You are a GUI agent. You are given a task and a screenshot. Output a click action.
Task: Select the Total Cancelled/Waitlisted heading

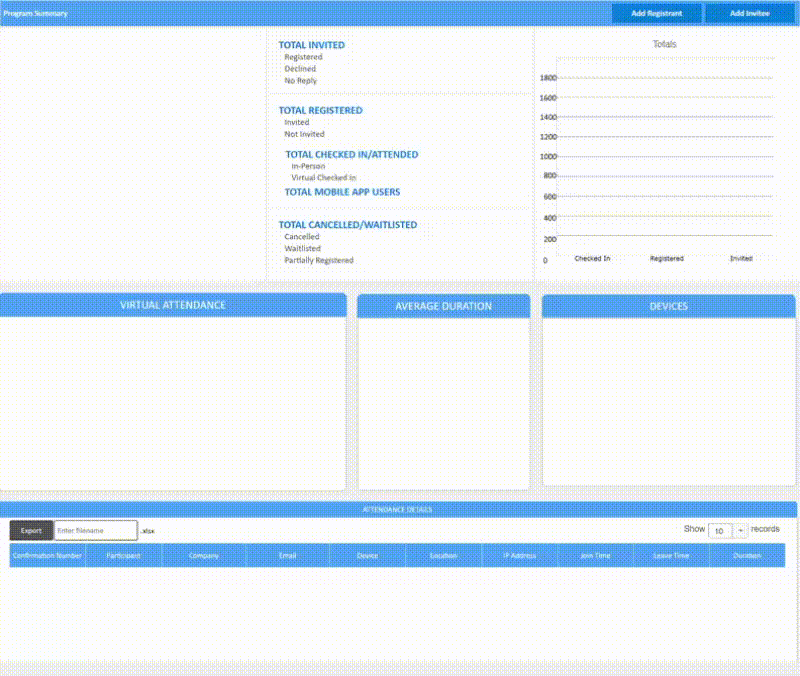point(347,225)
